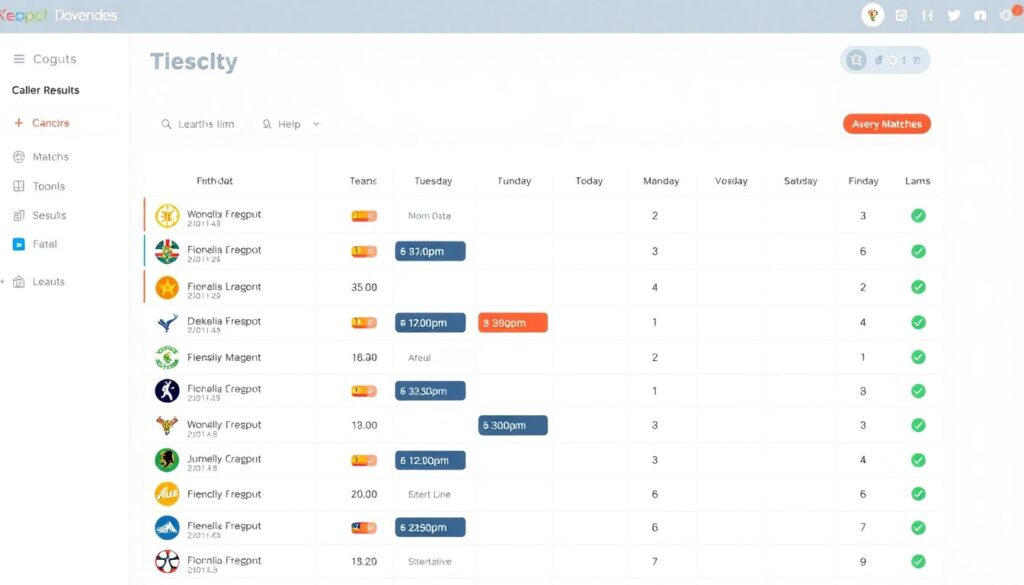
Task: Open the pill-shaped status widget below header
Action: [885, 60]
